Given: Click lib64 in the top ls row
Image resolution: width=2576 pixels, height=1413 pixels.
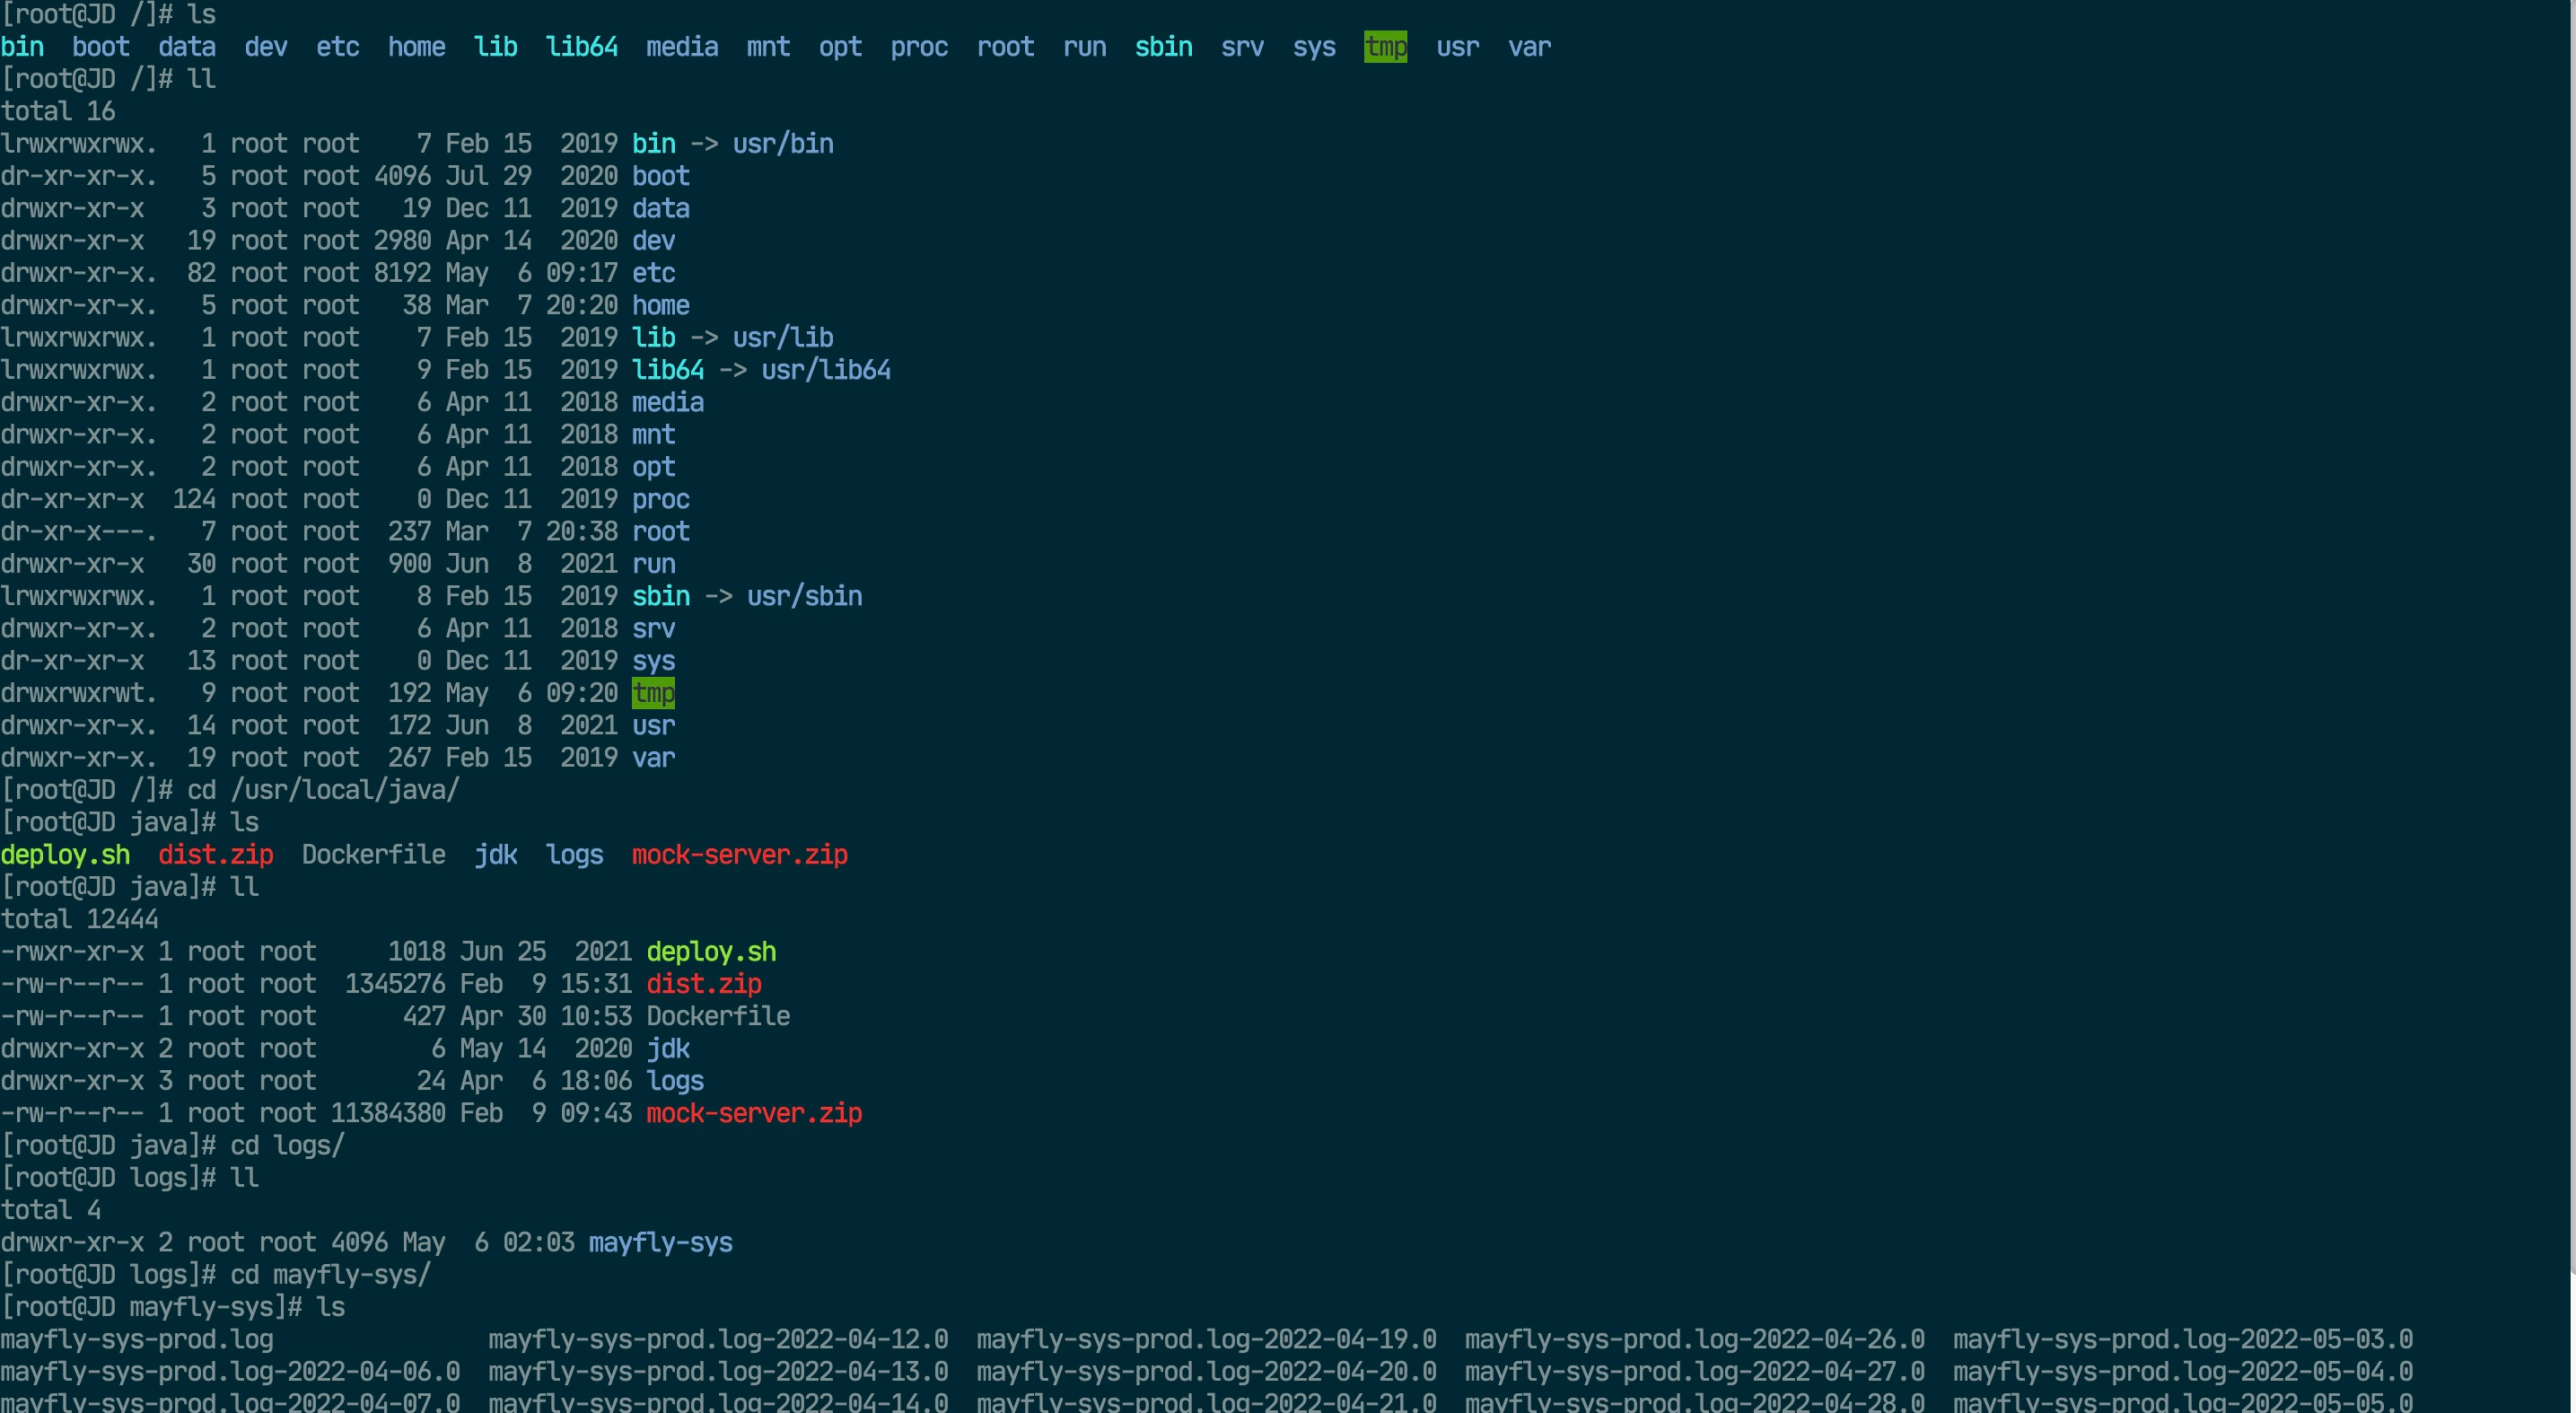Looking at the screenshot, I should pos(581,47).
